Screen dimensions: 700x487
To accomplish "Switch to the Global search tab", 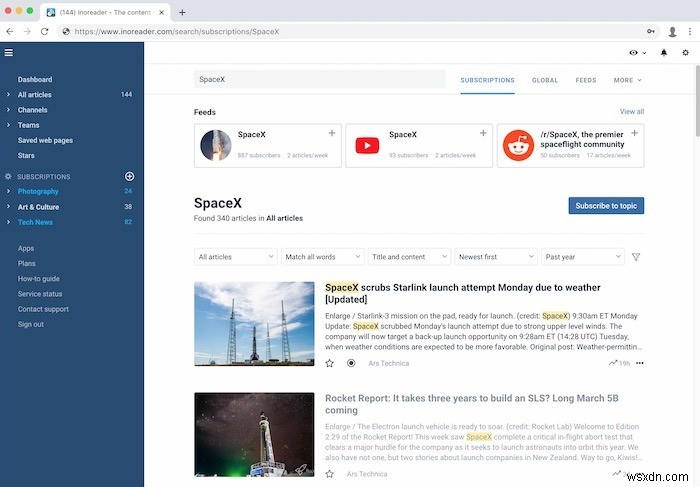I will (x=545, y=80).
